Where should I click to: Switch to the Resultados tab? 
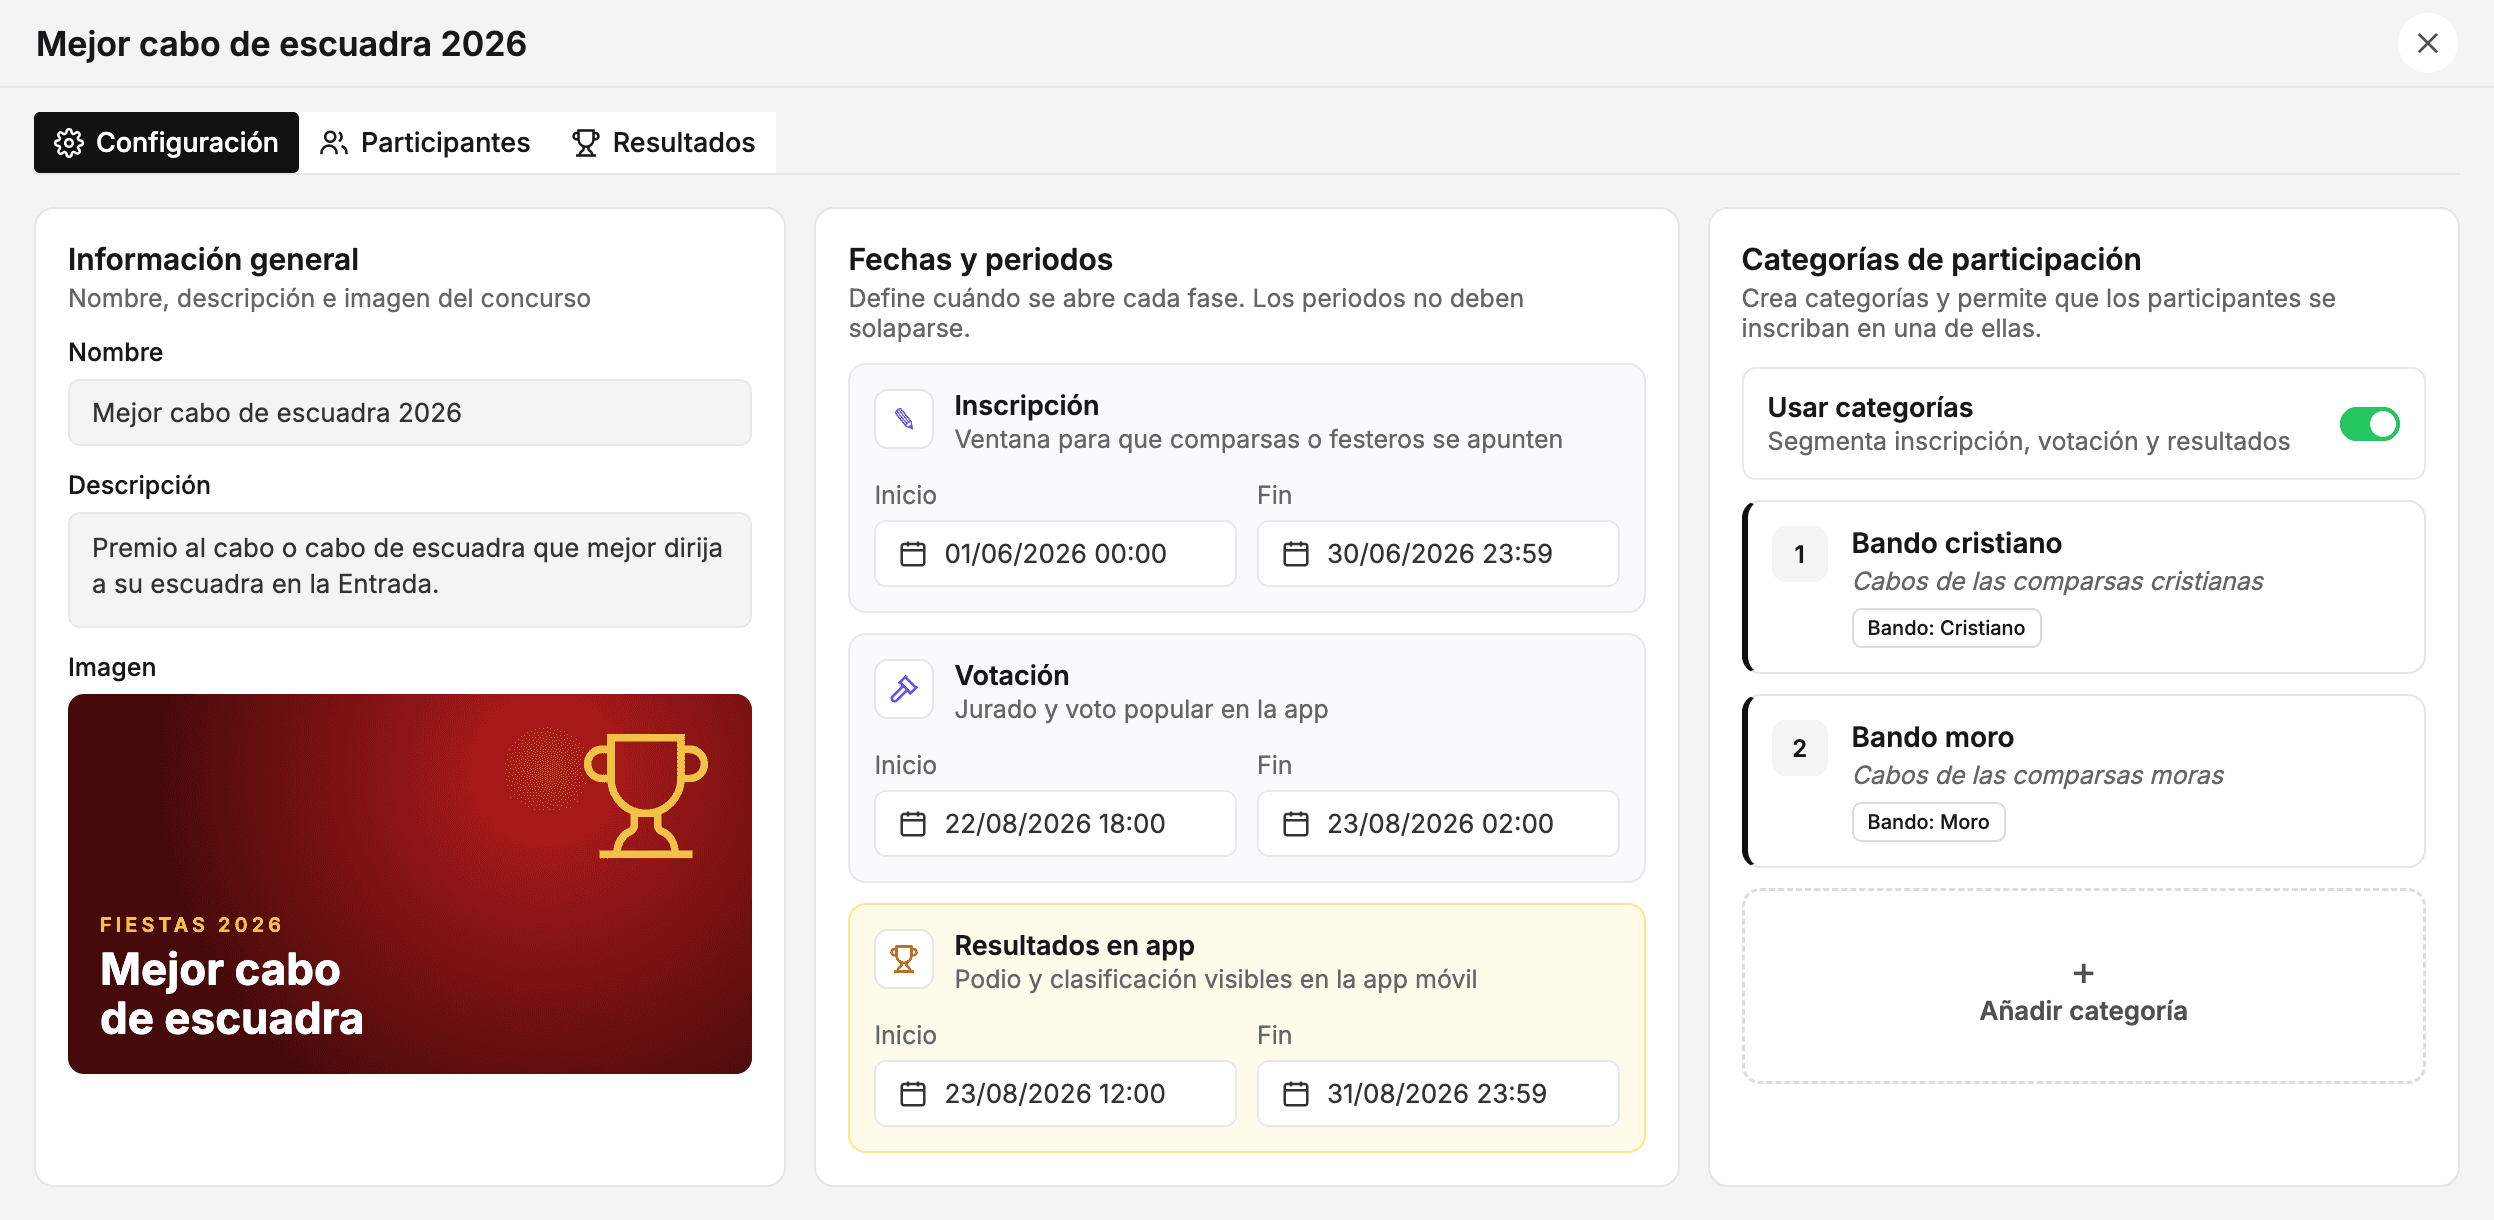tap(663, 142)
